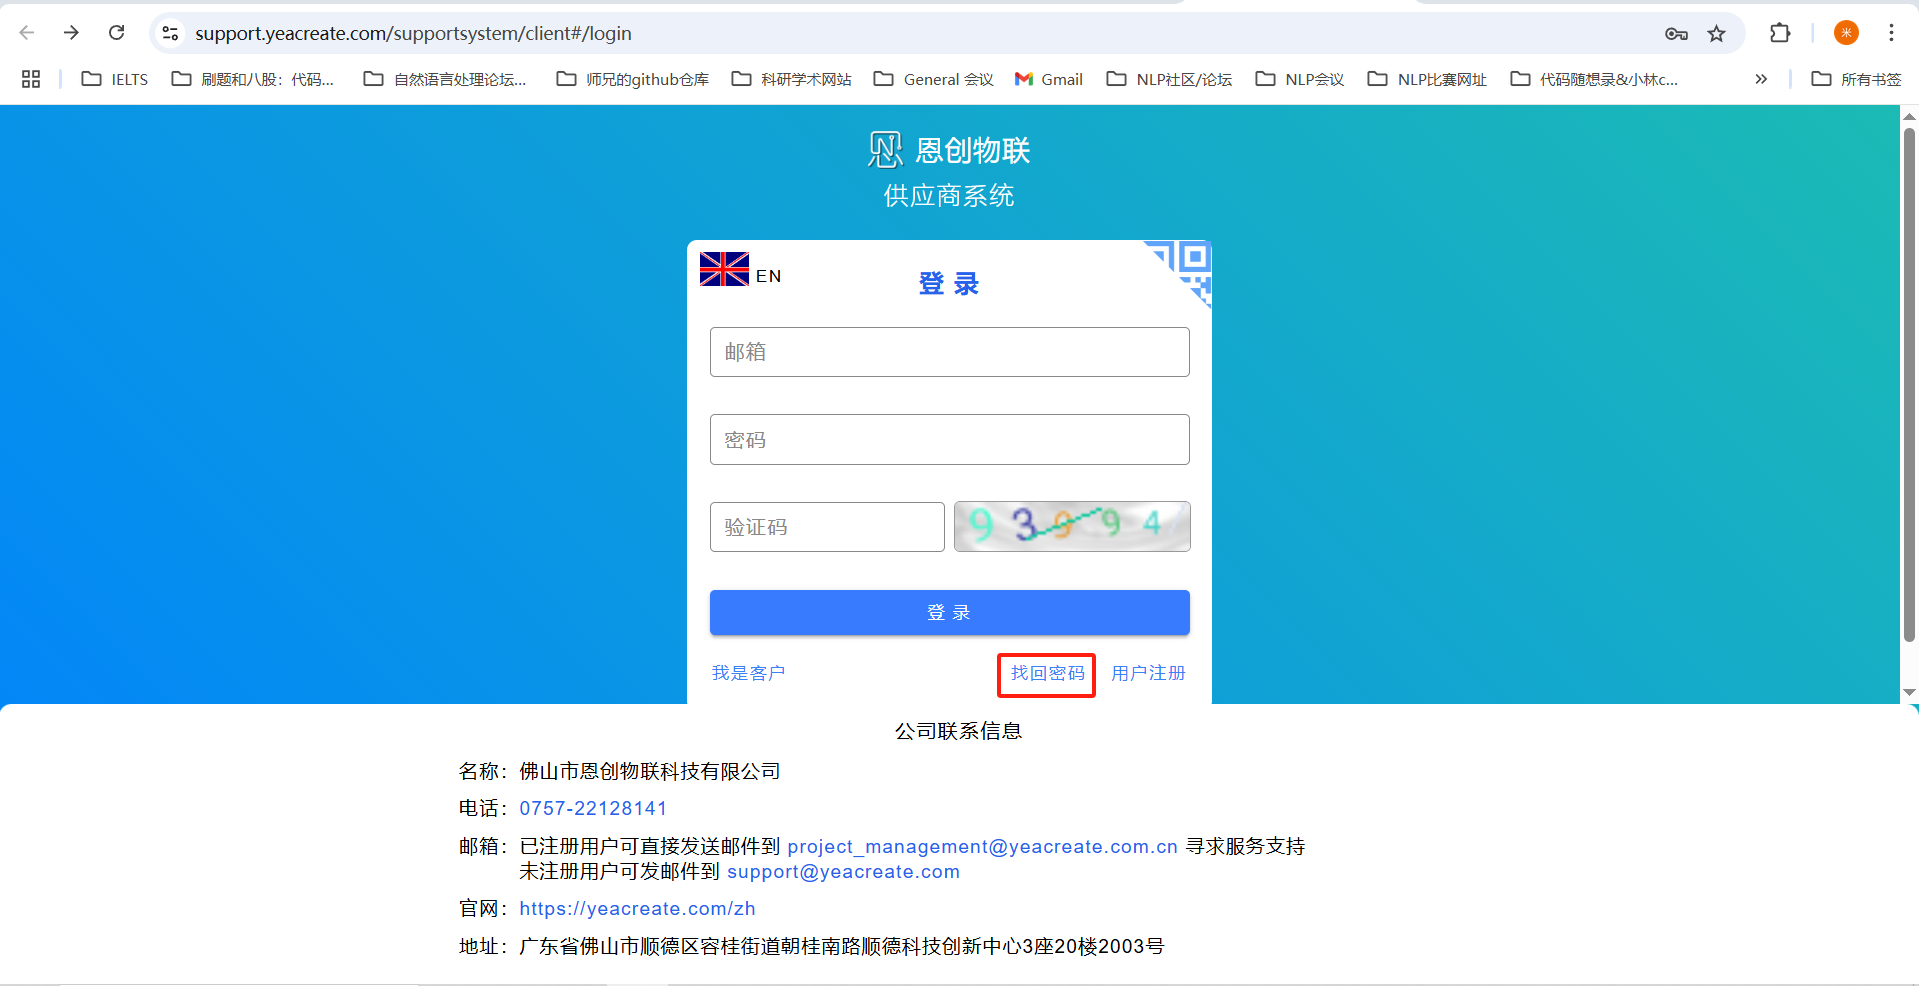The width and height of the screenshot is (1919, 986).
Task: Open the Chrome three-dot menu
Action: coord(1891,33)
